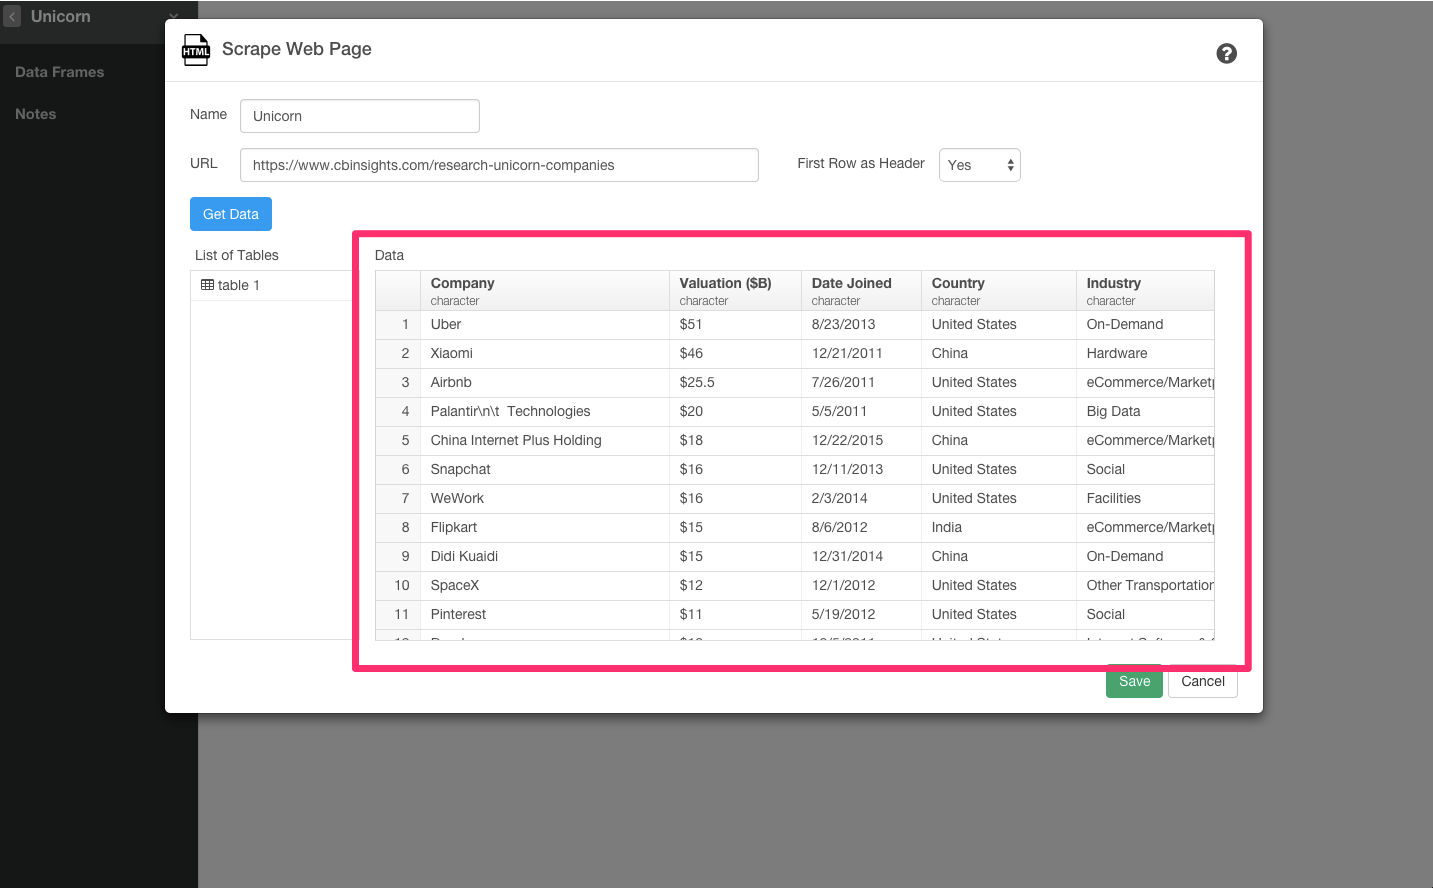Click the Big Data industry cell
Viewport: 1433px width, 889px height.
click(x=1145, y=411)
